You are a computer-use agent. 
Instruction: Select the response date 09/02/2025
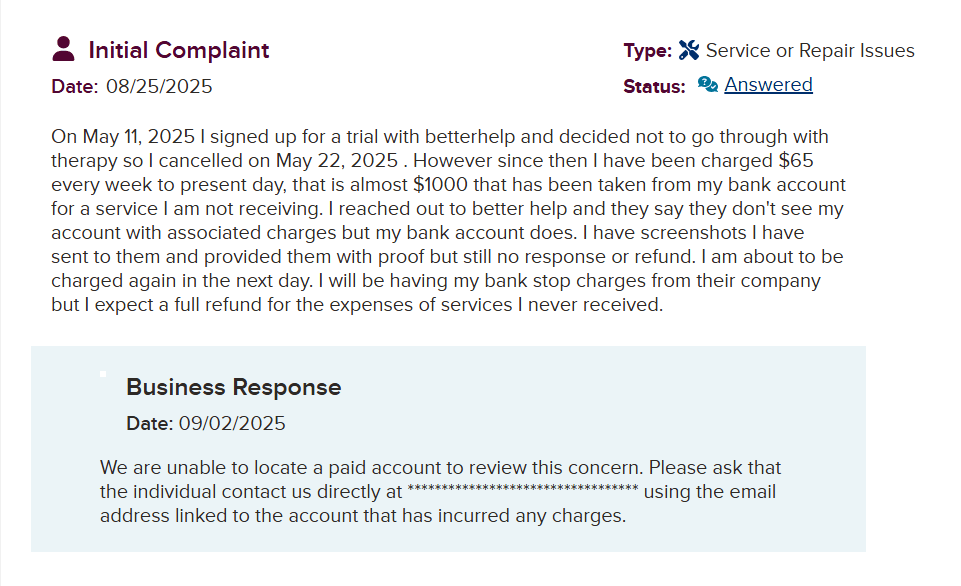232,423
